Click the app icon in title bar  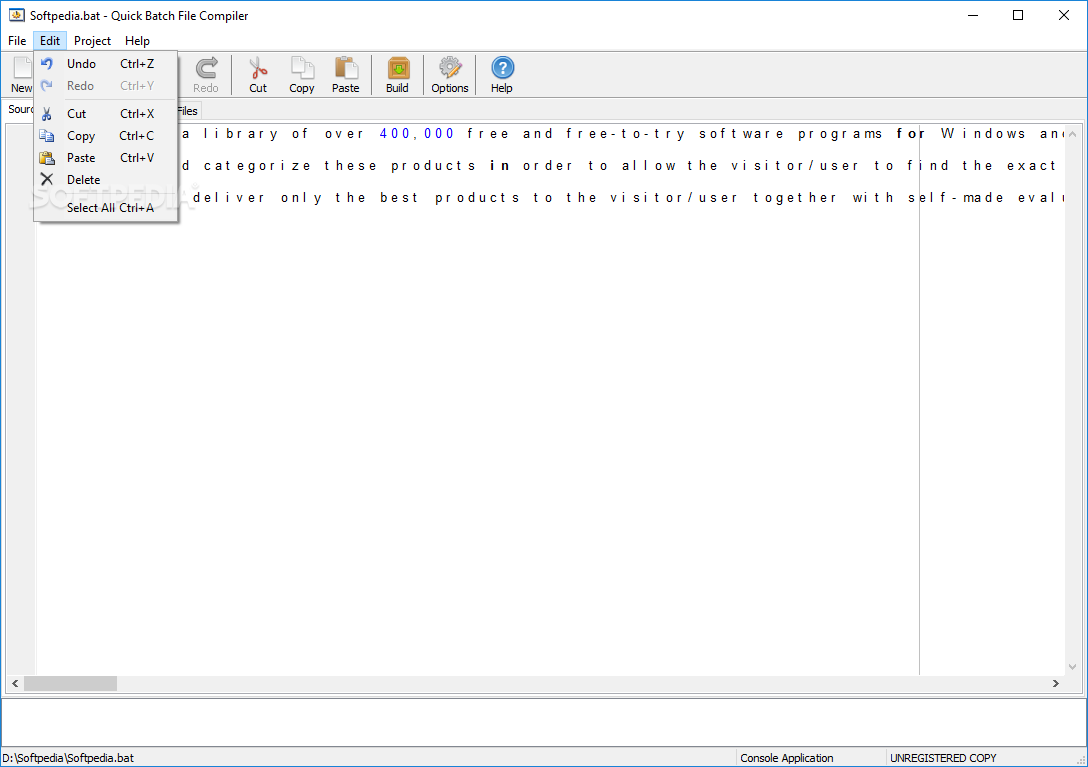[17, 15]
